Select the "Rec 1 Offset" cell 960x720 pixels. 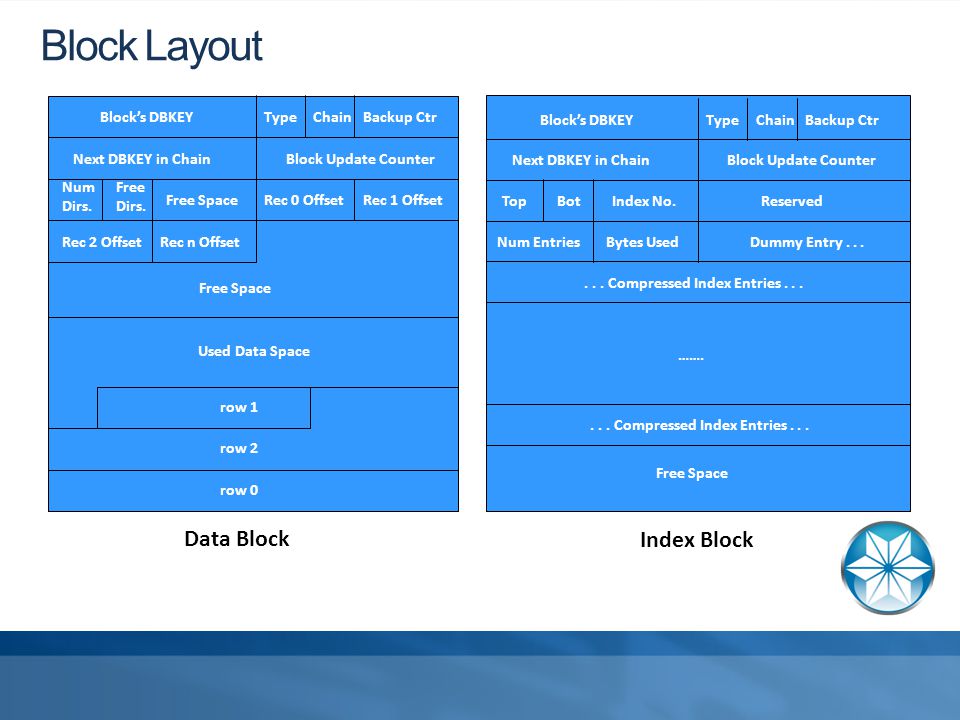click(407, 200)
